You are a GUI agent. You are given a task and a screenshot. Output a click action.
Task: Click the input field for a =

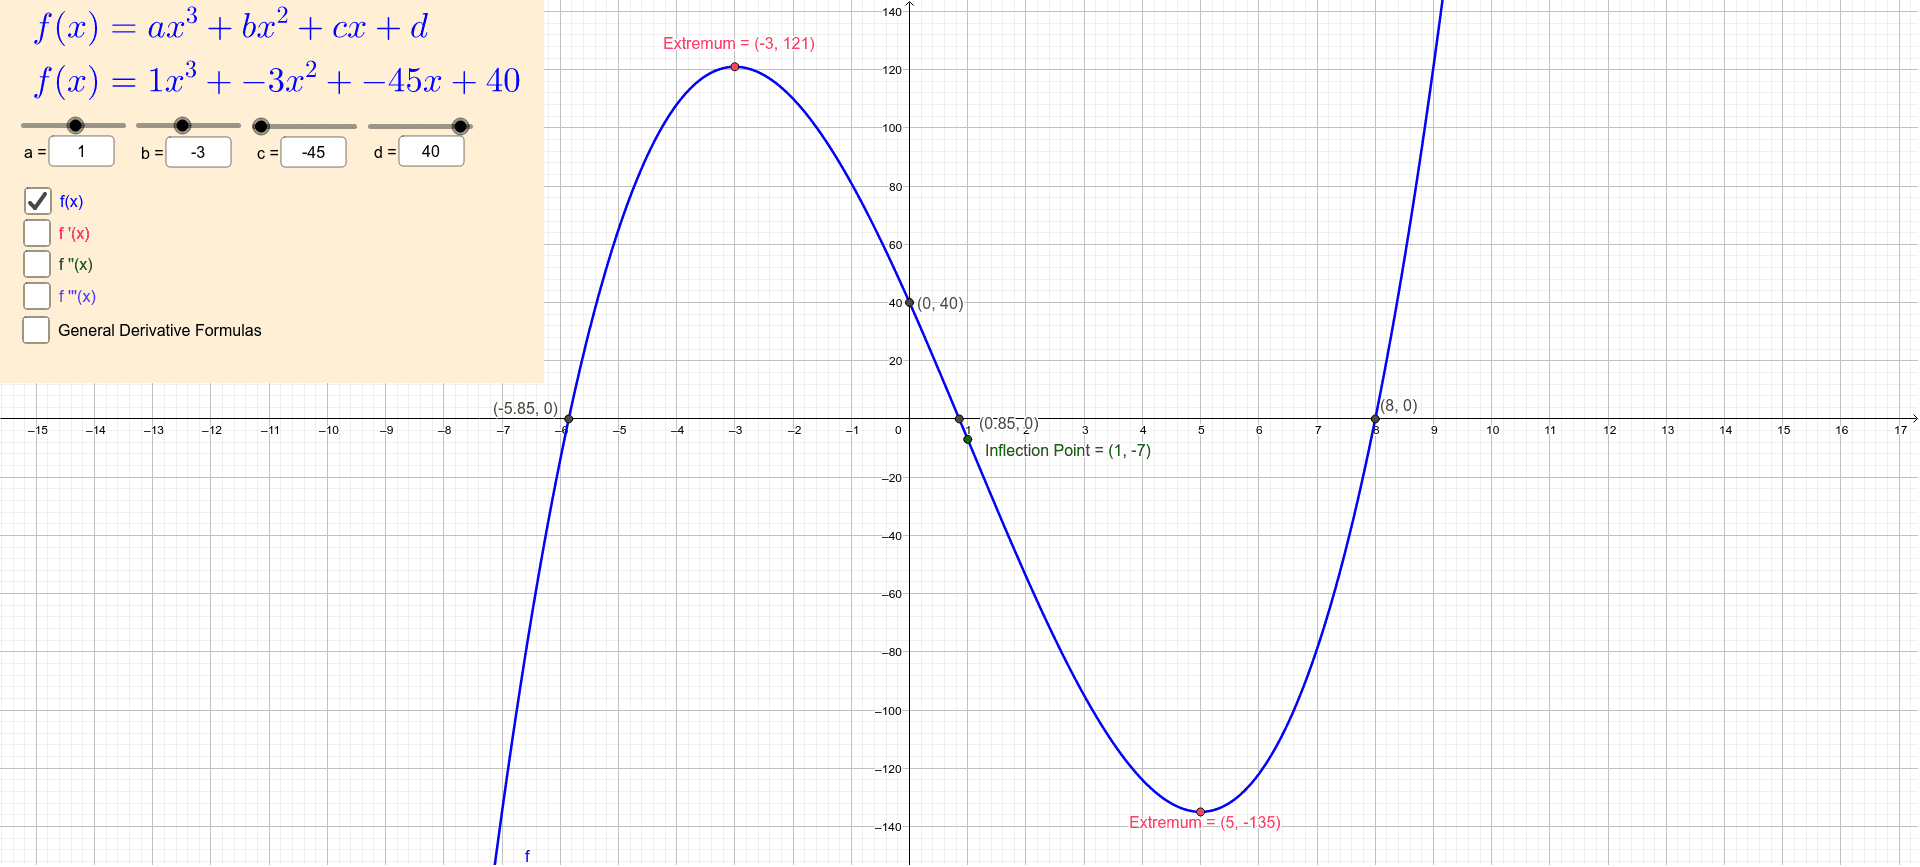(82, 152)
